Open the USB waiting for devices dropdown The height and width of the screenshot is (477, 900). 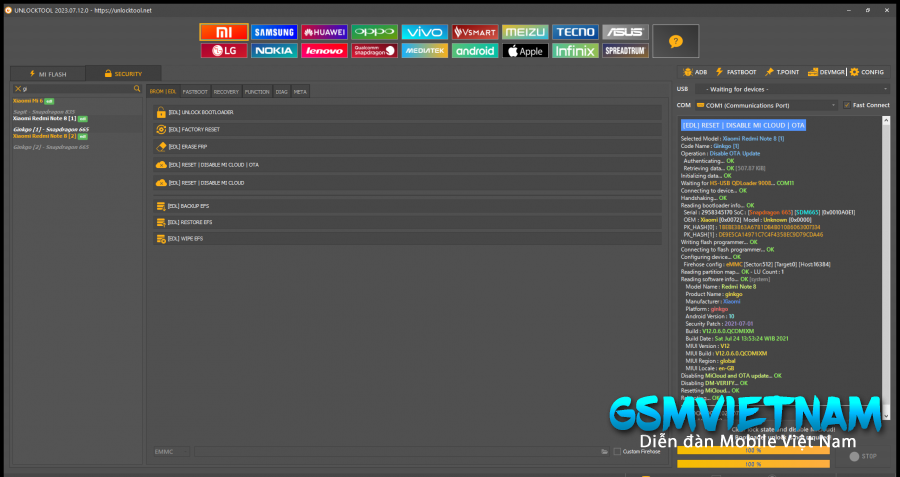(x=792, y=89)
